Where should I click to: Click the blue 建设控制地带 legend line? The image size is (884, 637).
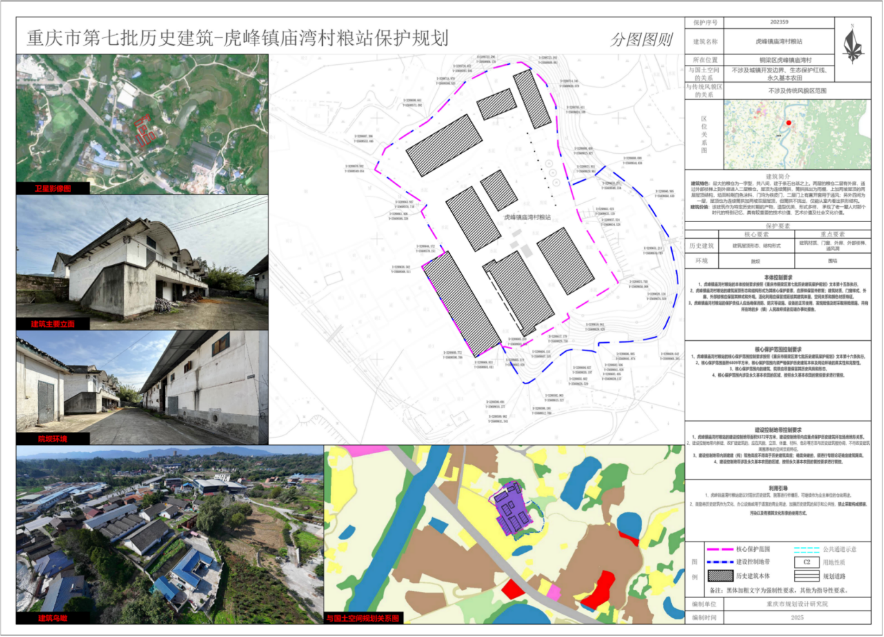pyautogui.click(x=720, y=563)
